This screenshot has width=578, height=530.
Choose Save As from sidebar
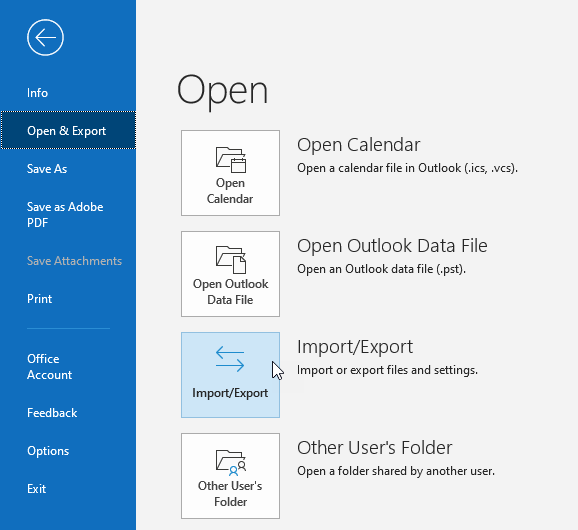(x=47, y=169)
